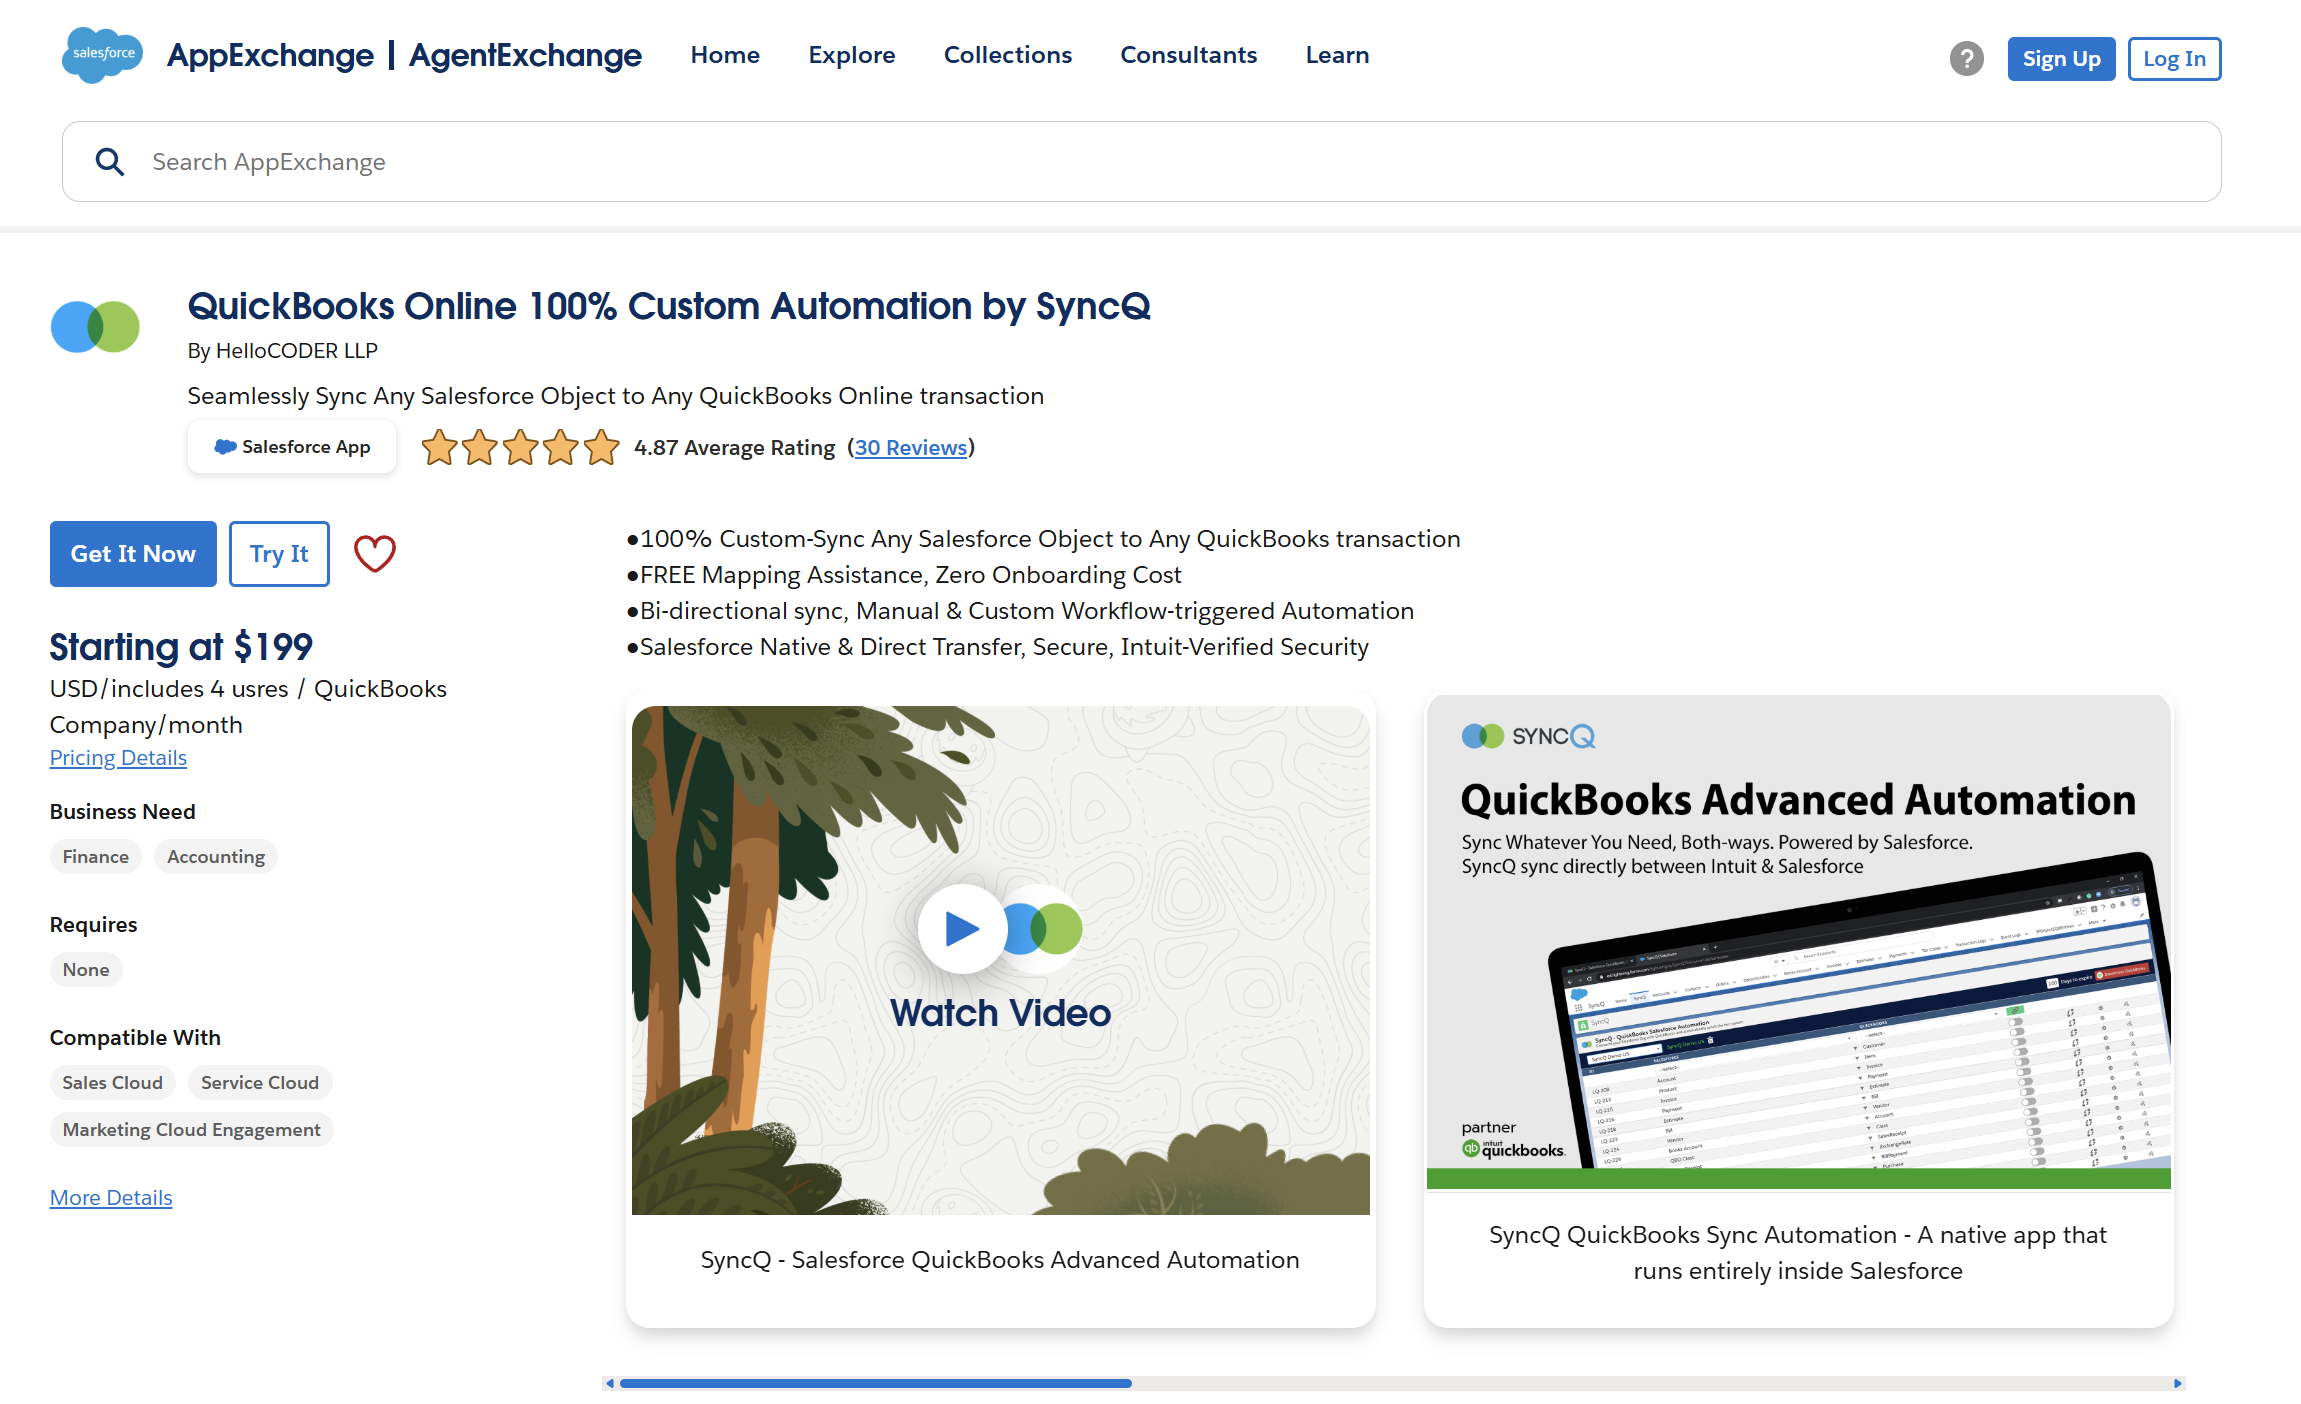Open the More Details link
The image size is (2301, 1404).
(111, 1198)
